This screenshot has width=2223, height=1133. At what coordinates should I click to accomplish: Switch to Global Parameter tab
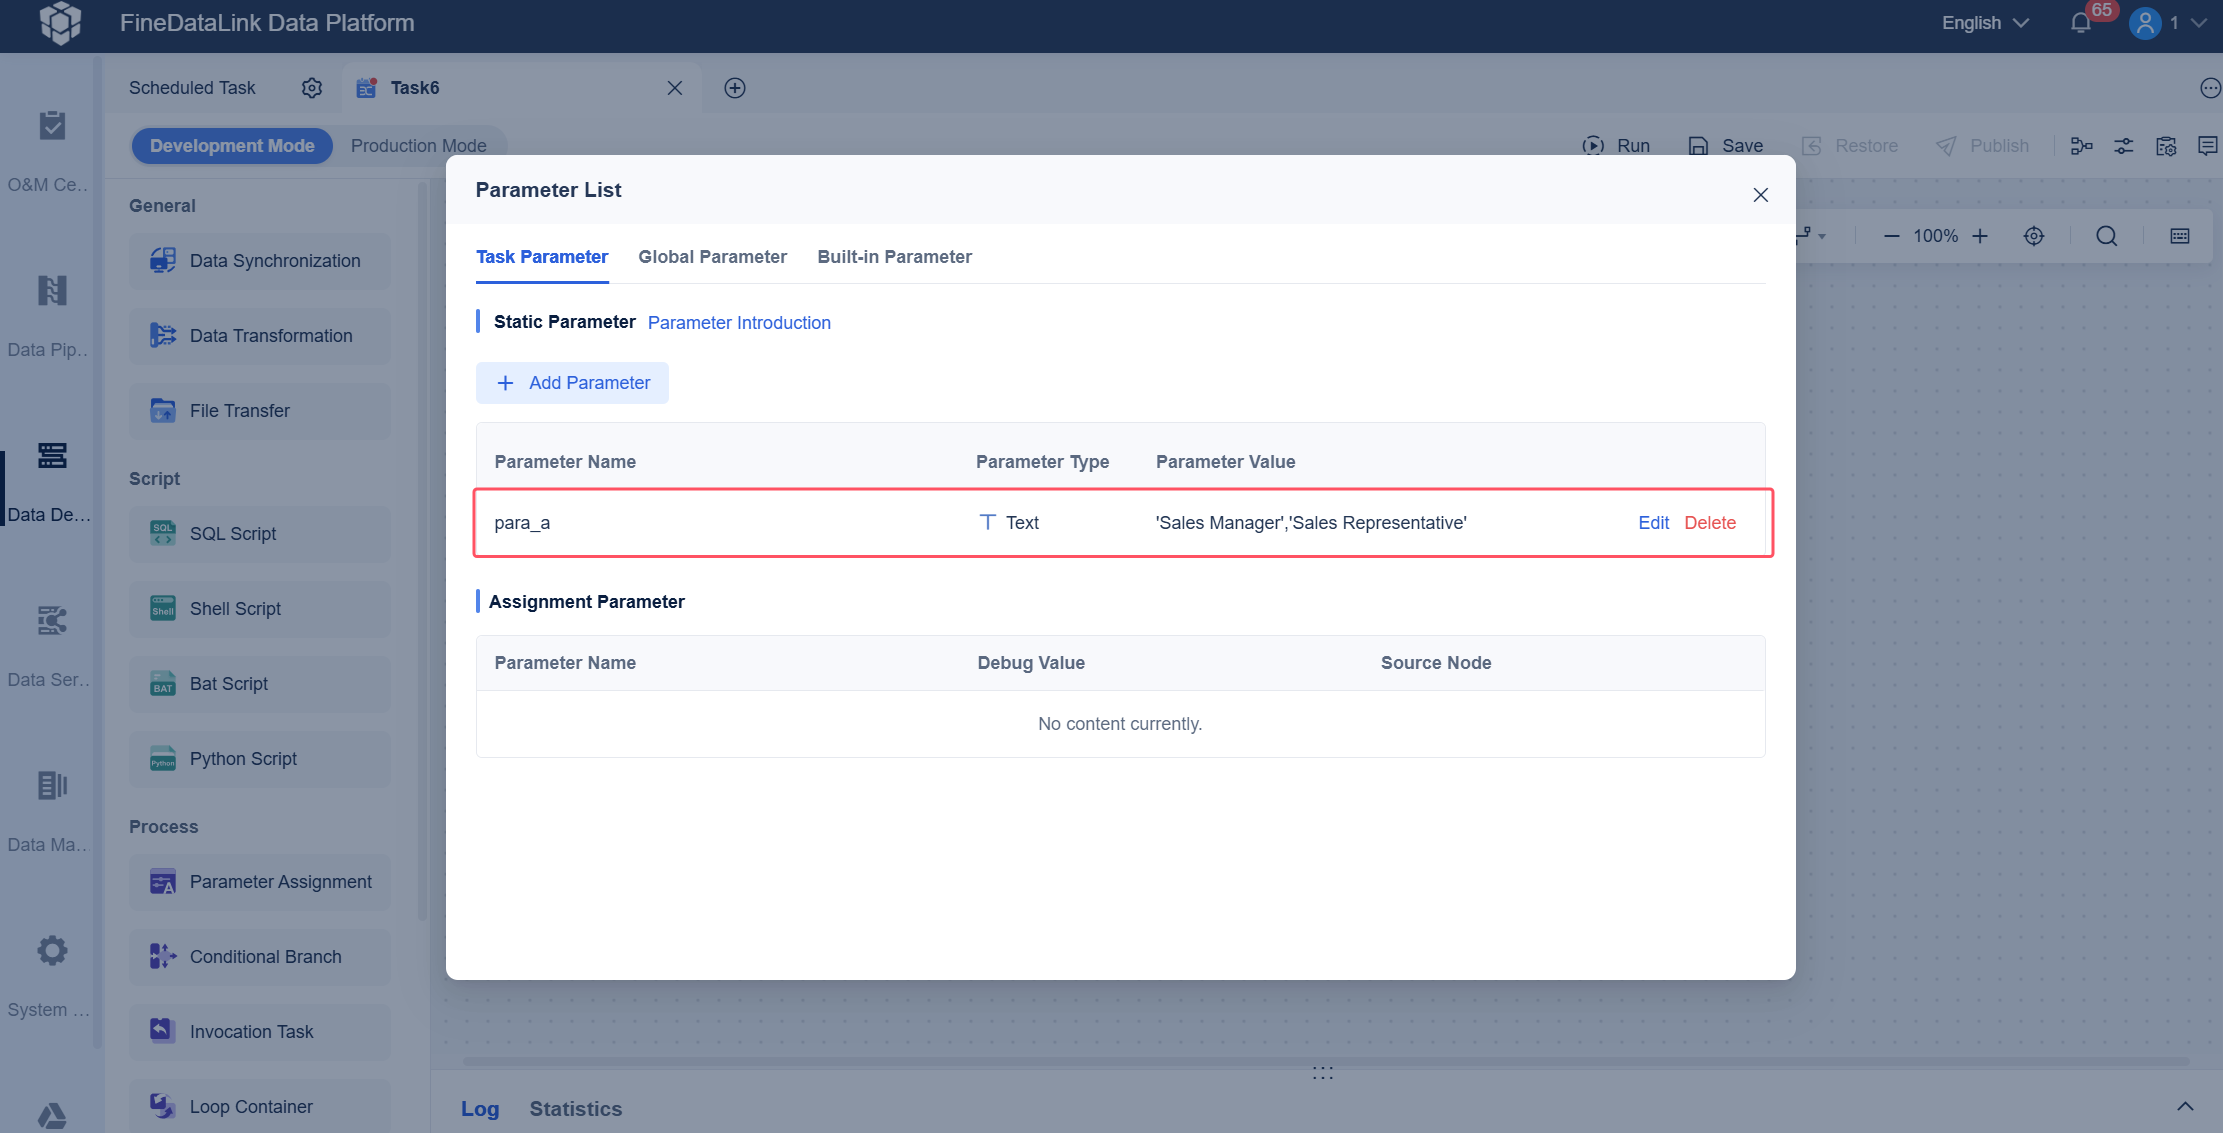tap(712, 257)
